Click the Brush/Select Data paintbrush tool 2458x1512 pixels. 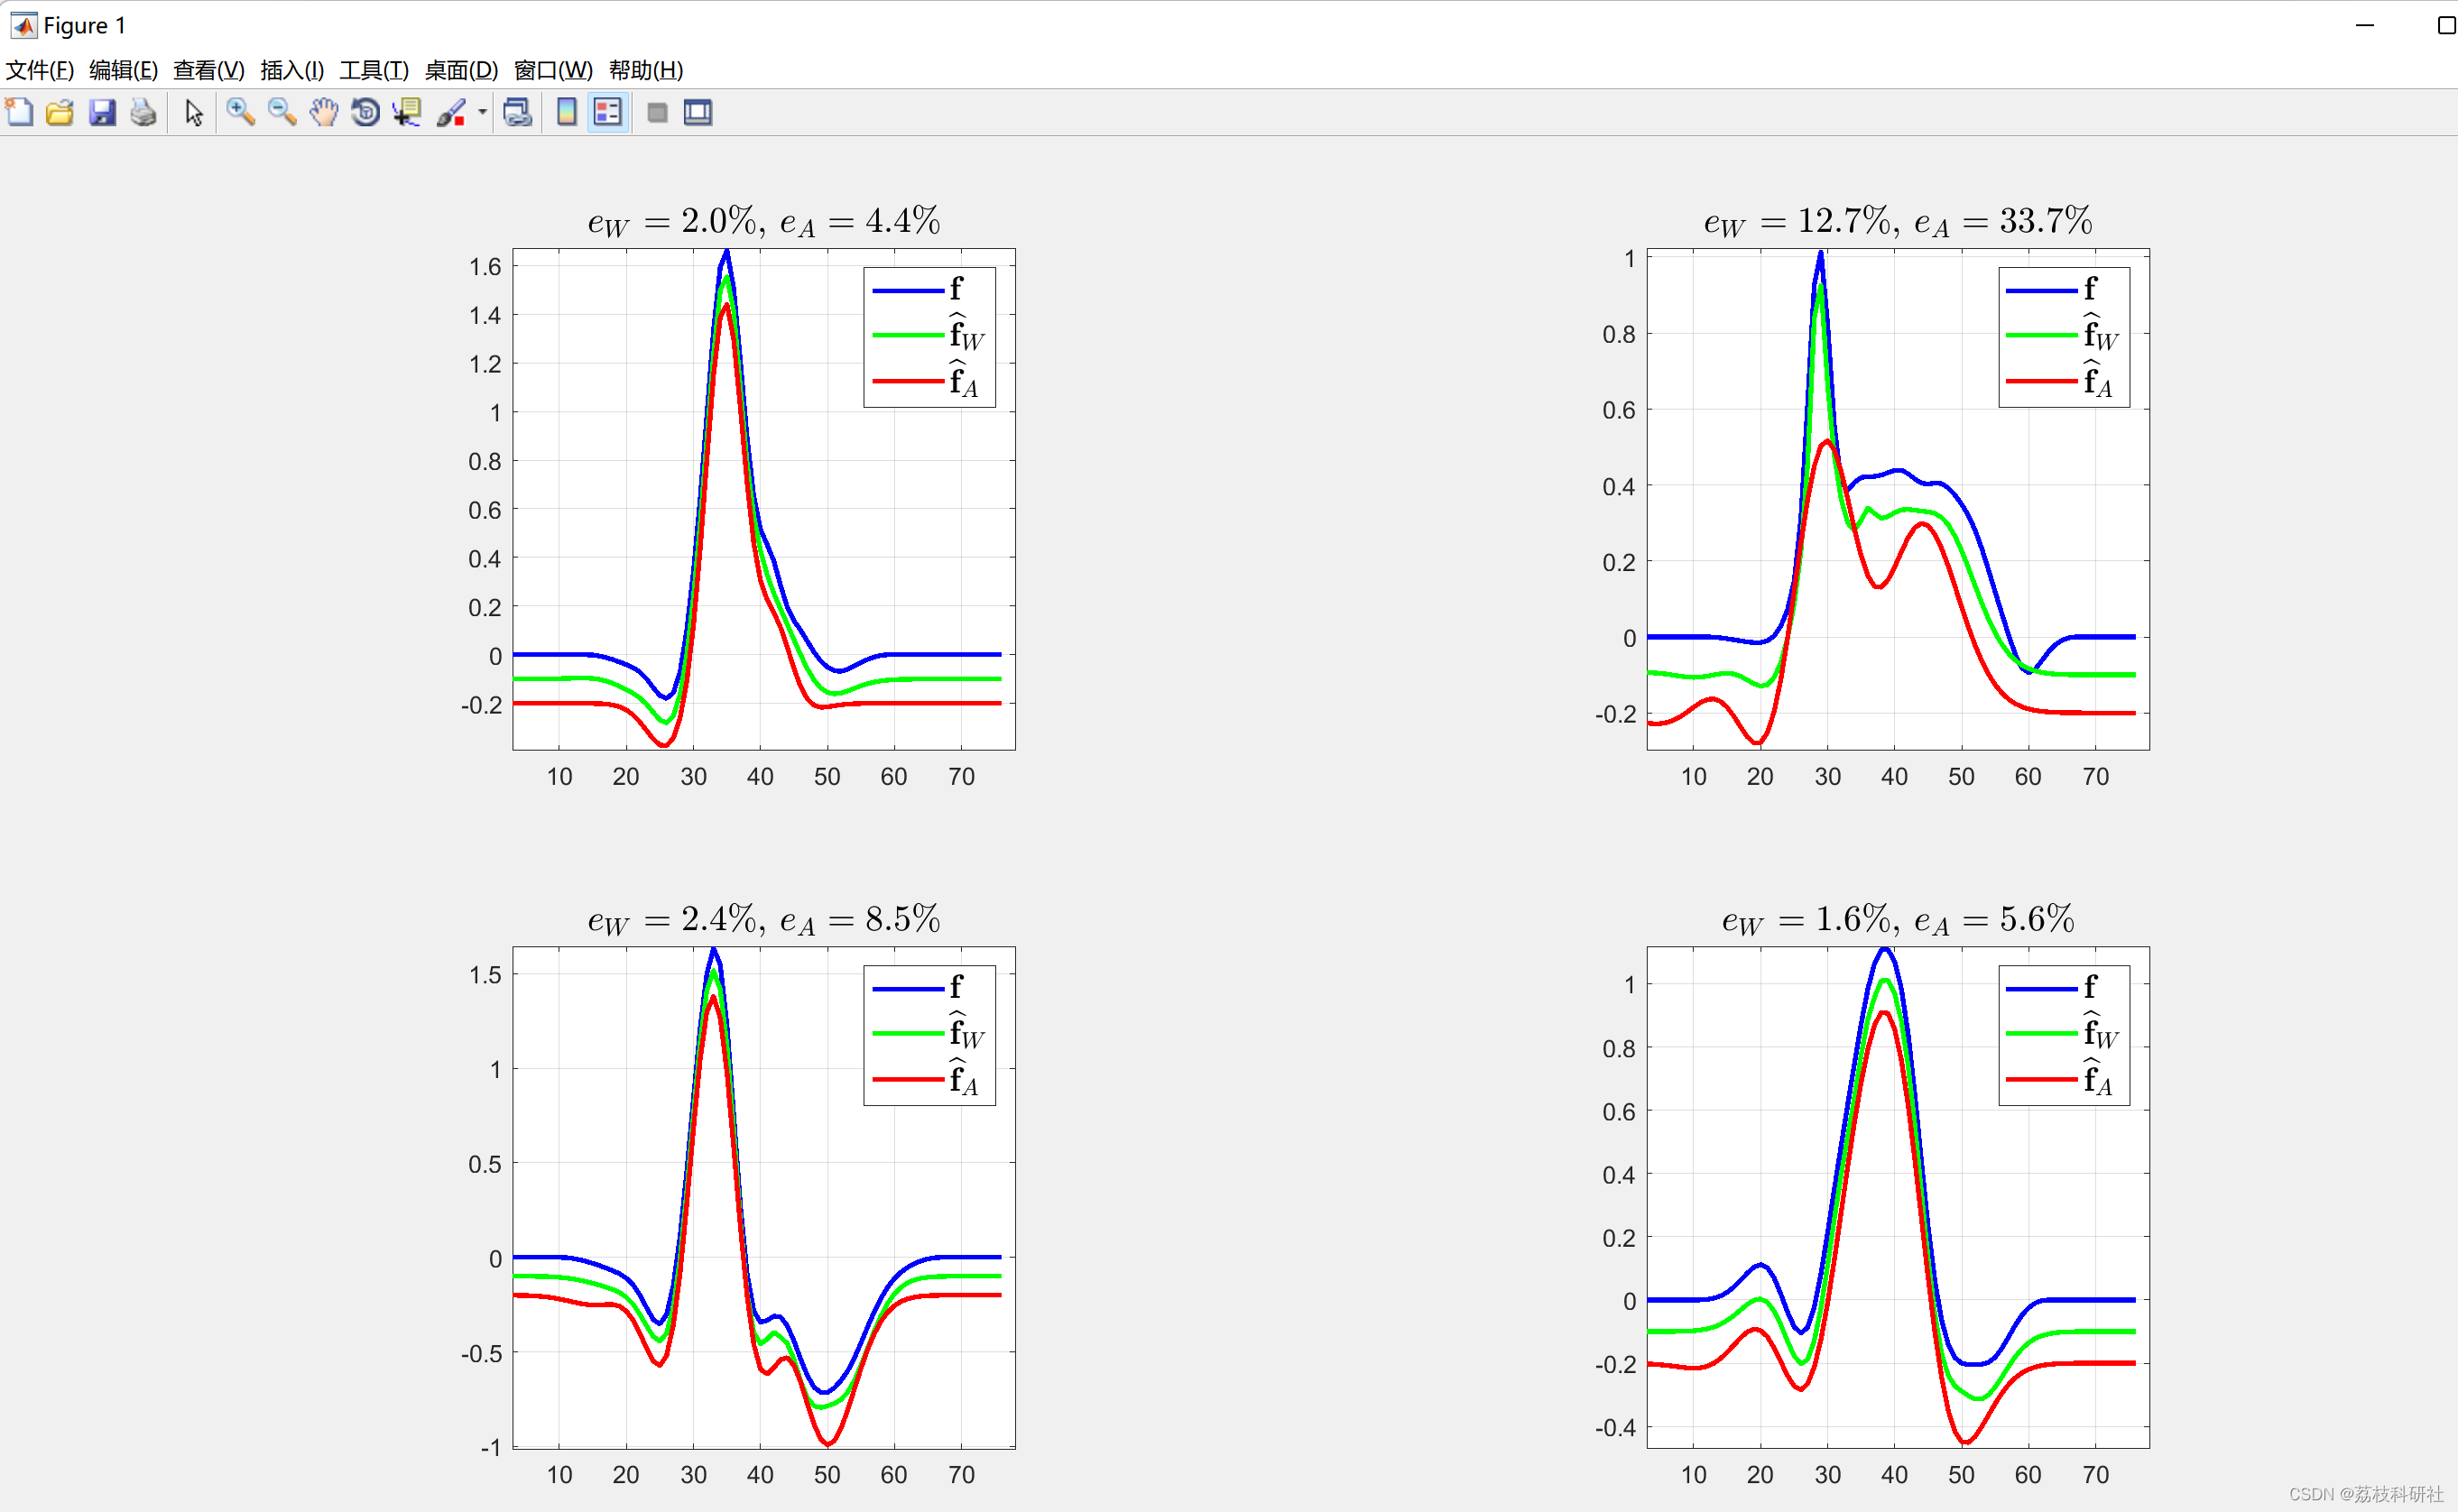coord(450,112)
